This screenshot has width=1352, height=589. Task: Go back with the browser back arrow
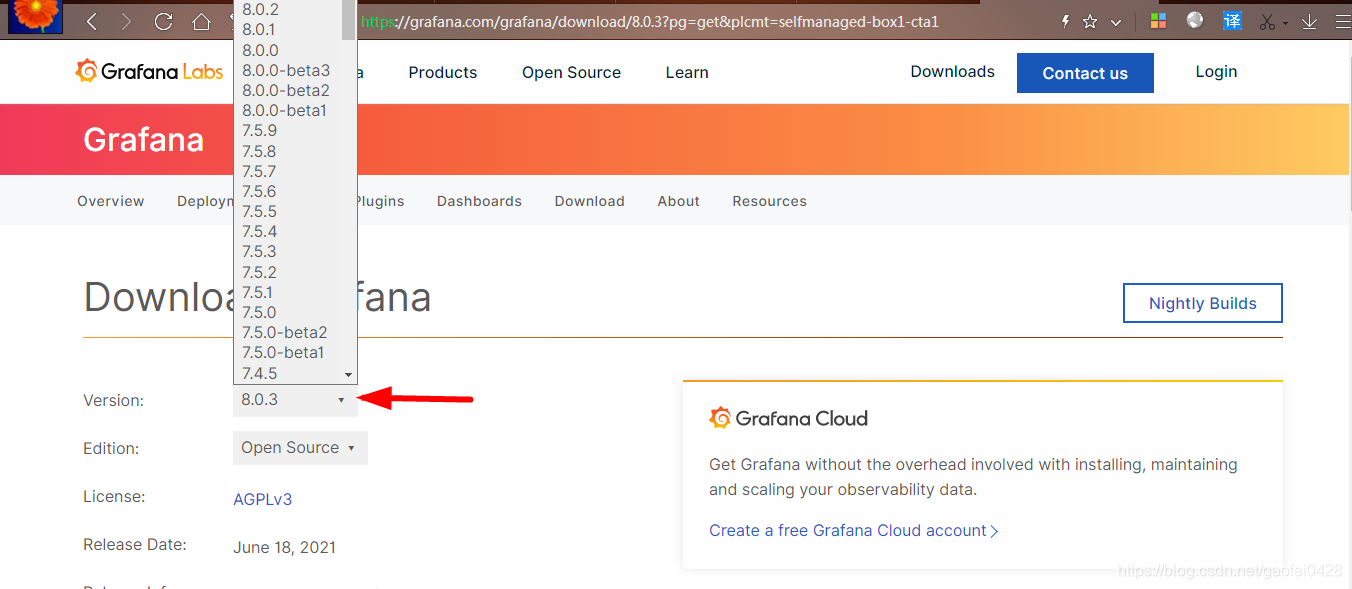point(92,21)
